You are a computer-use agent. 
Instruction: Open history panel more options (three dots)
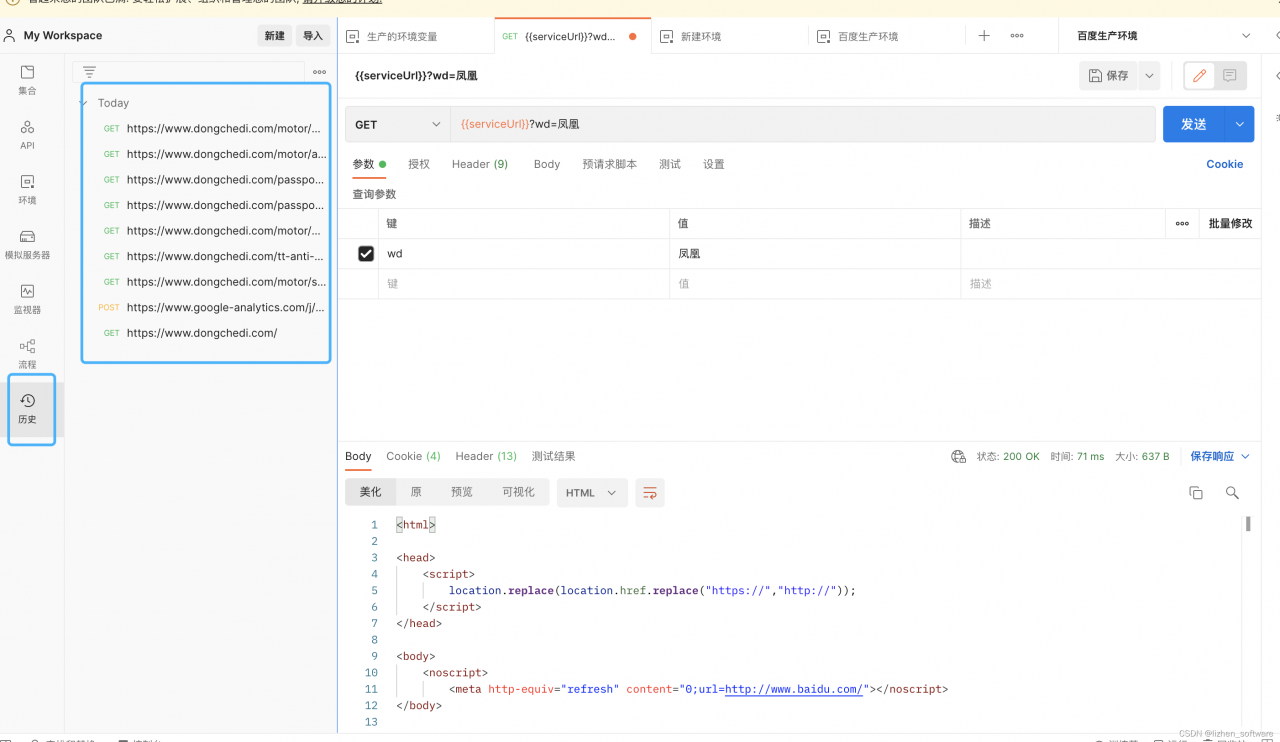[x=319, y=72]
